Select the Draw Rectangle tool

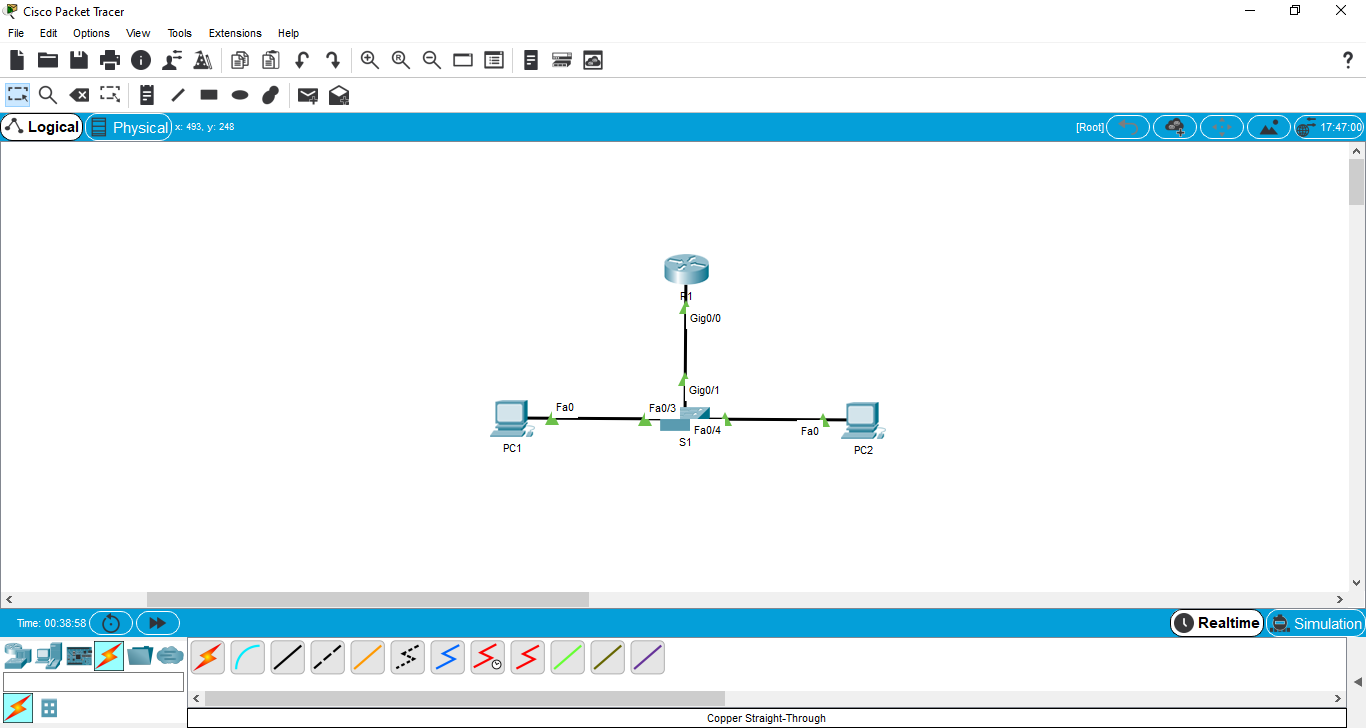(x=209, y=95)
